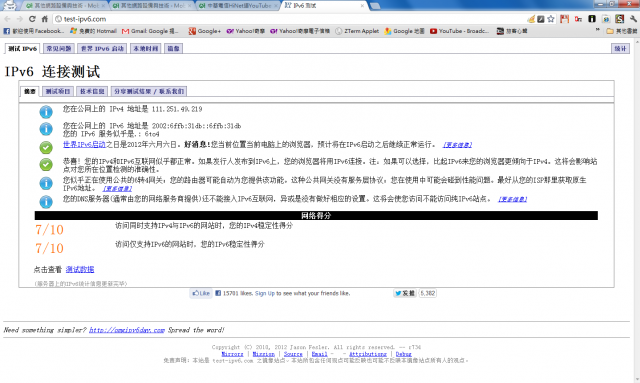This screenshot has height=383, width=640.
Task: Open the 技术信息 technical info tab
Action: coord(92,91)
